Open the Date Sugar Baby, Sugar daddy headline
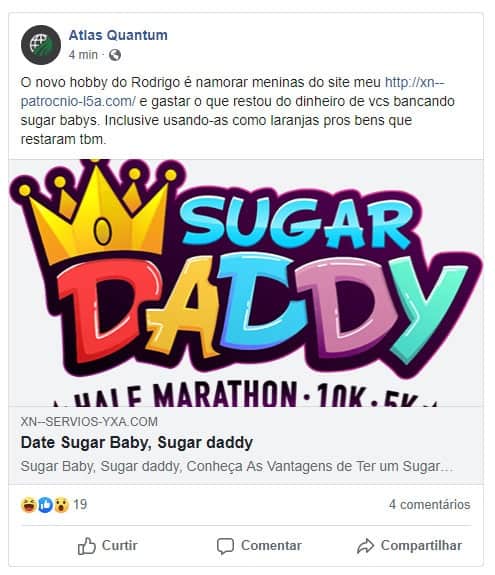Viewport: 495px width, 575px height. coord(137,443)
